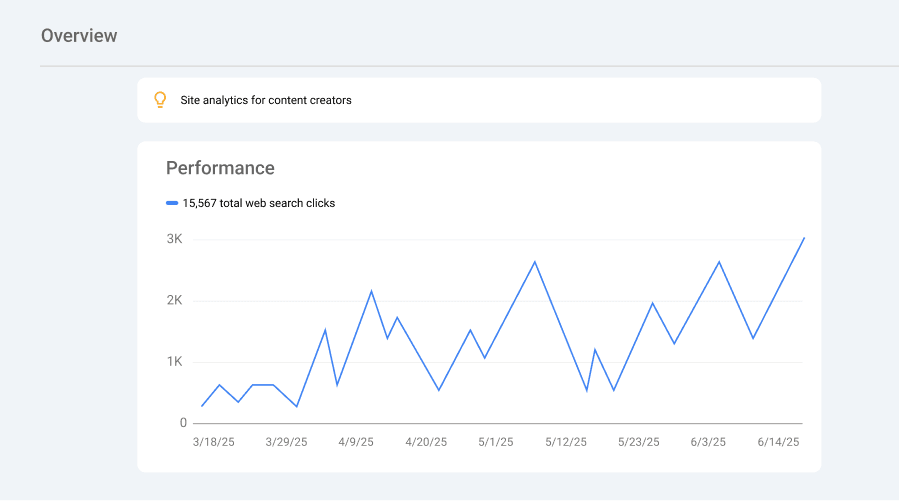Click the 2K y-axis label
Screen dimensions: 899x501
click(174, 300)
